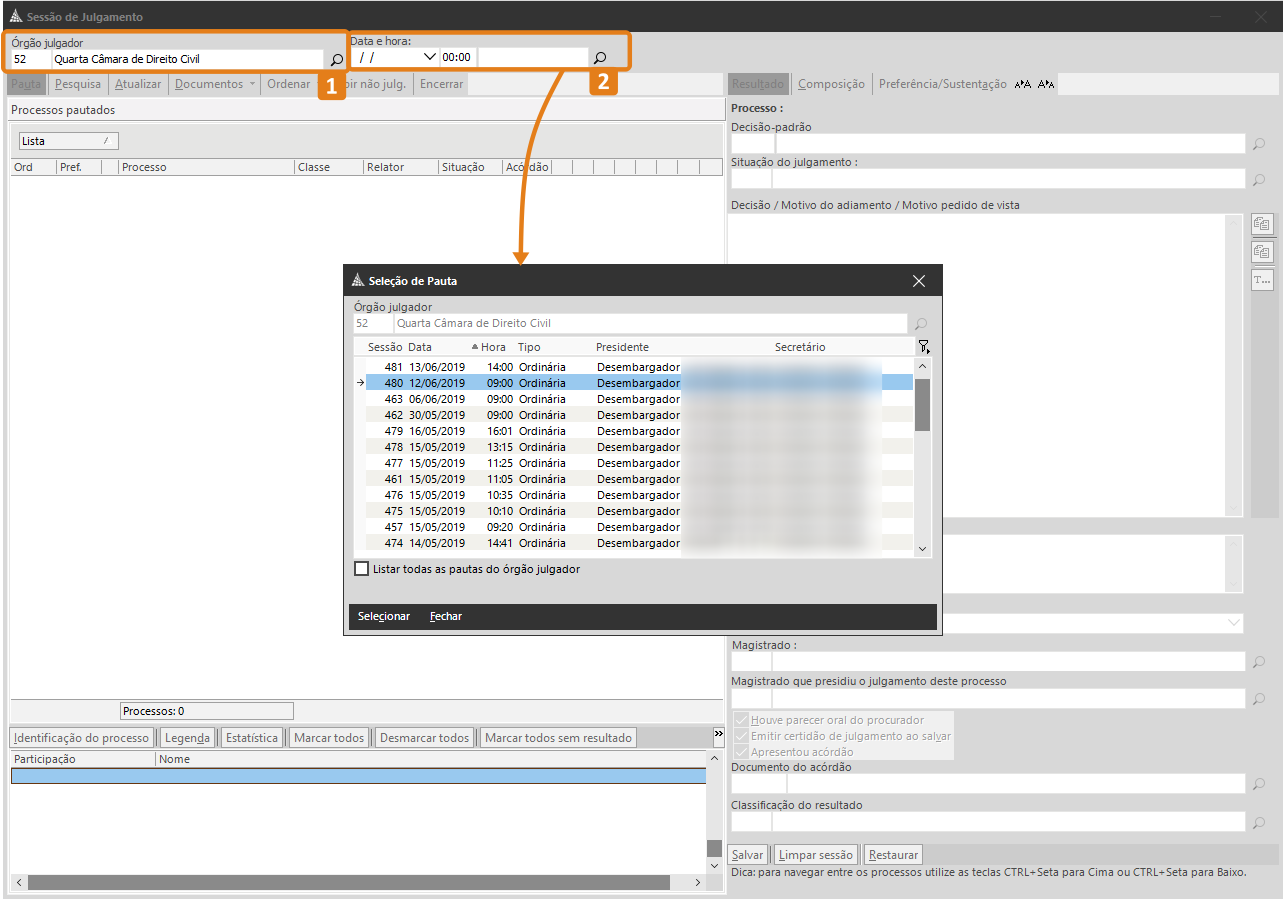Expand the chevron button right of the action buttons
Image resolution: width=1283 pixels, height=899 pixels.
[718, 735]
